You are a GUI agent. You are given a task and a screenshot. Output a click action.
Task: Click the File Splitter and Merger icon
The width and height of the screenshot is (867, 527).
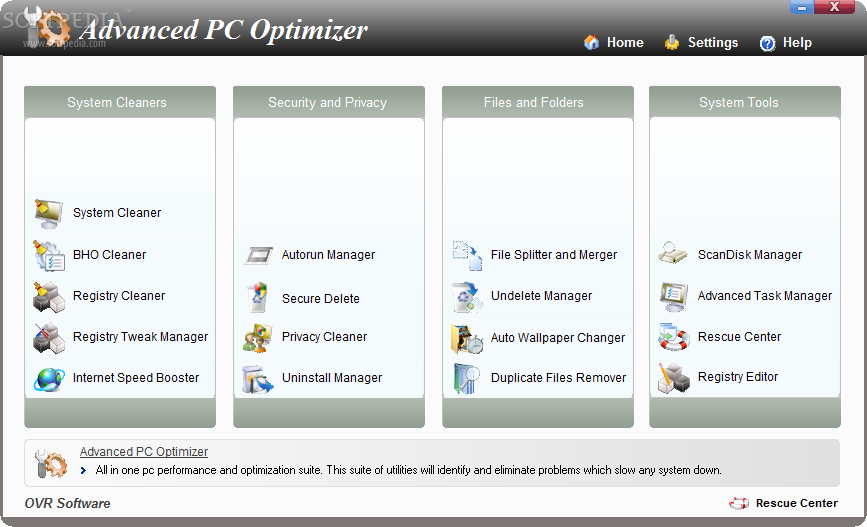pyautogui.click(x=467, y=255)
